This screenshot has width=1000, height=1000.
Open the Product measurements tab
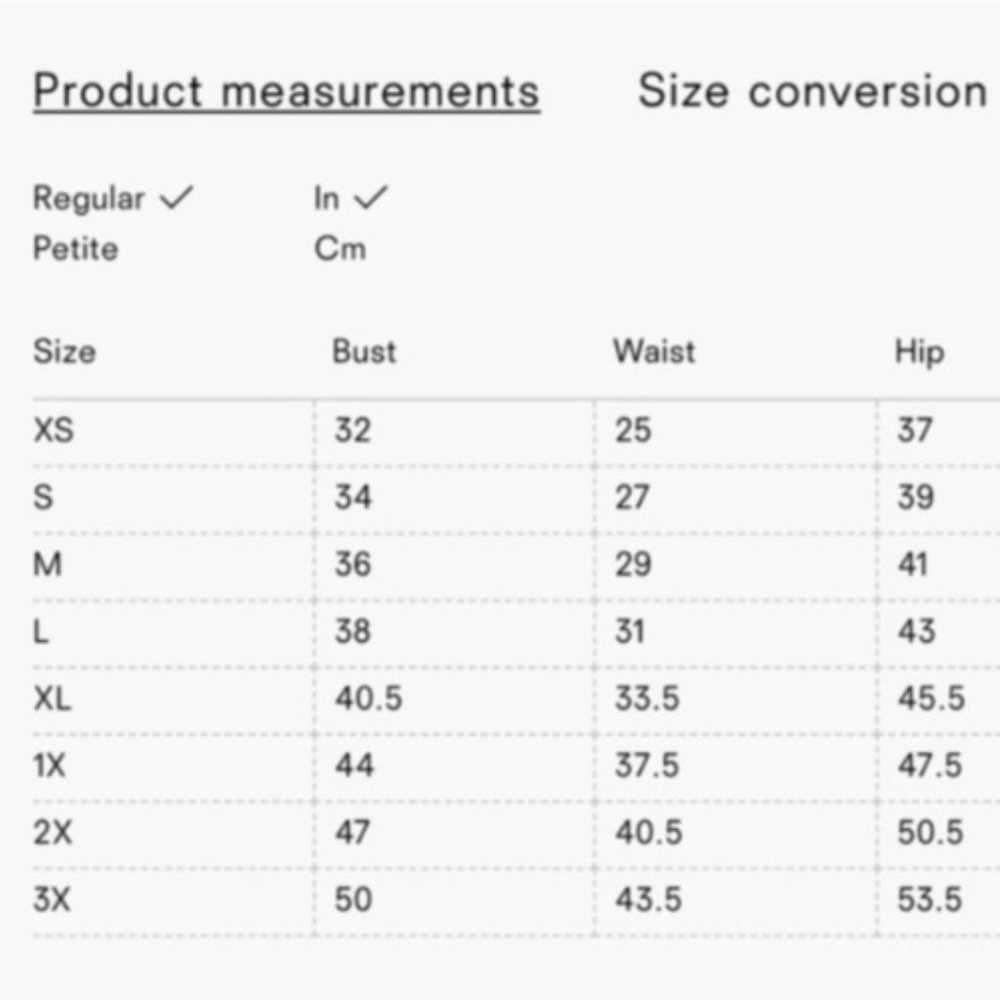click(286, 92)
